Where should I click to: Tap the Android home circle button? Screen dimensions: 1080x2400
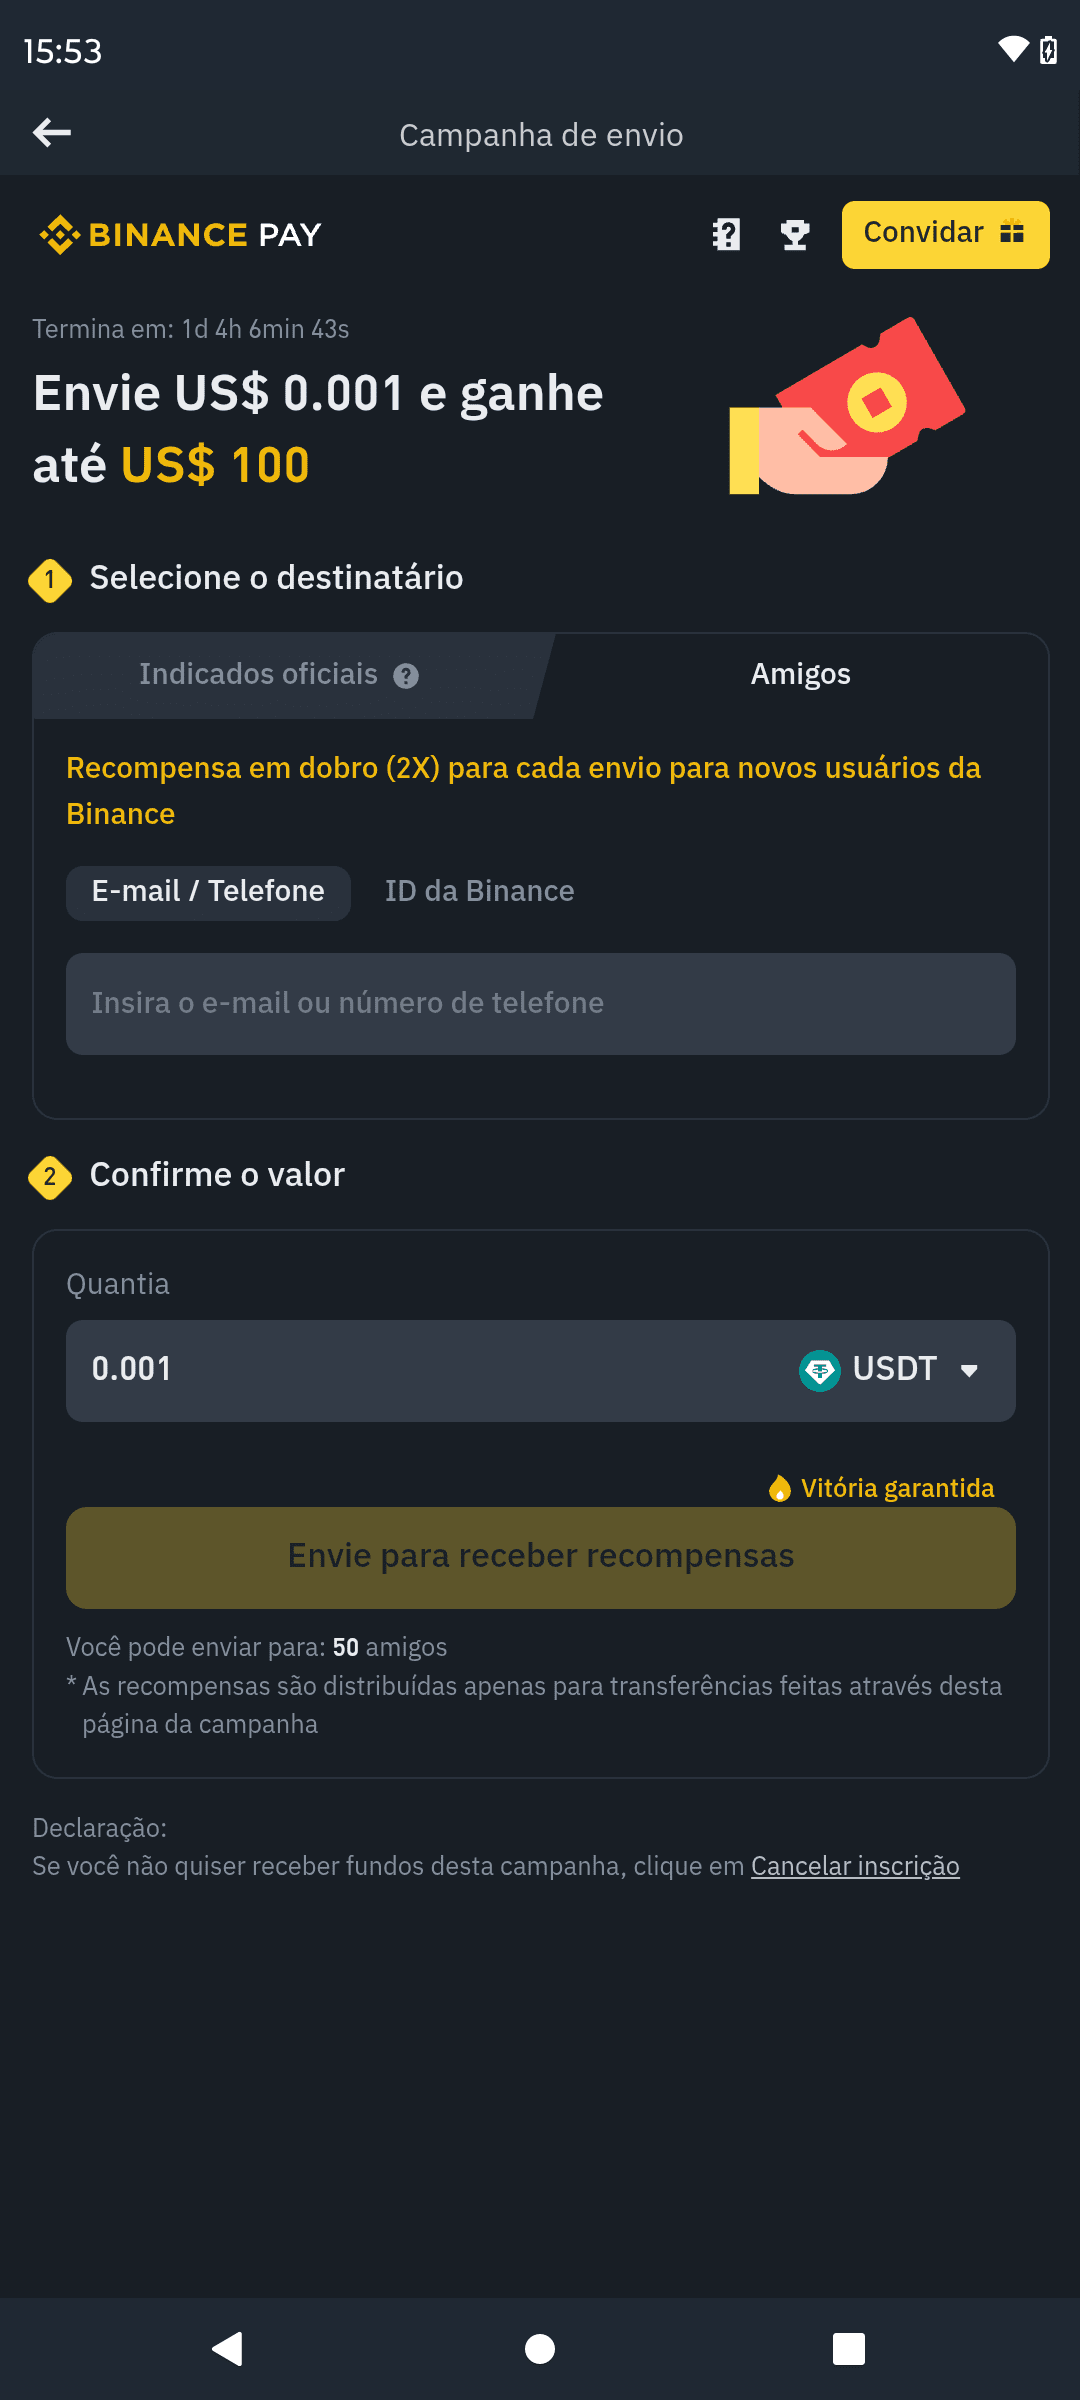540,2349
